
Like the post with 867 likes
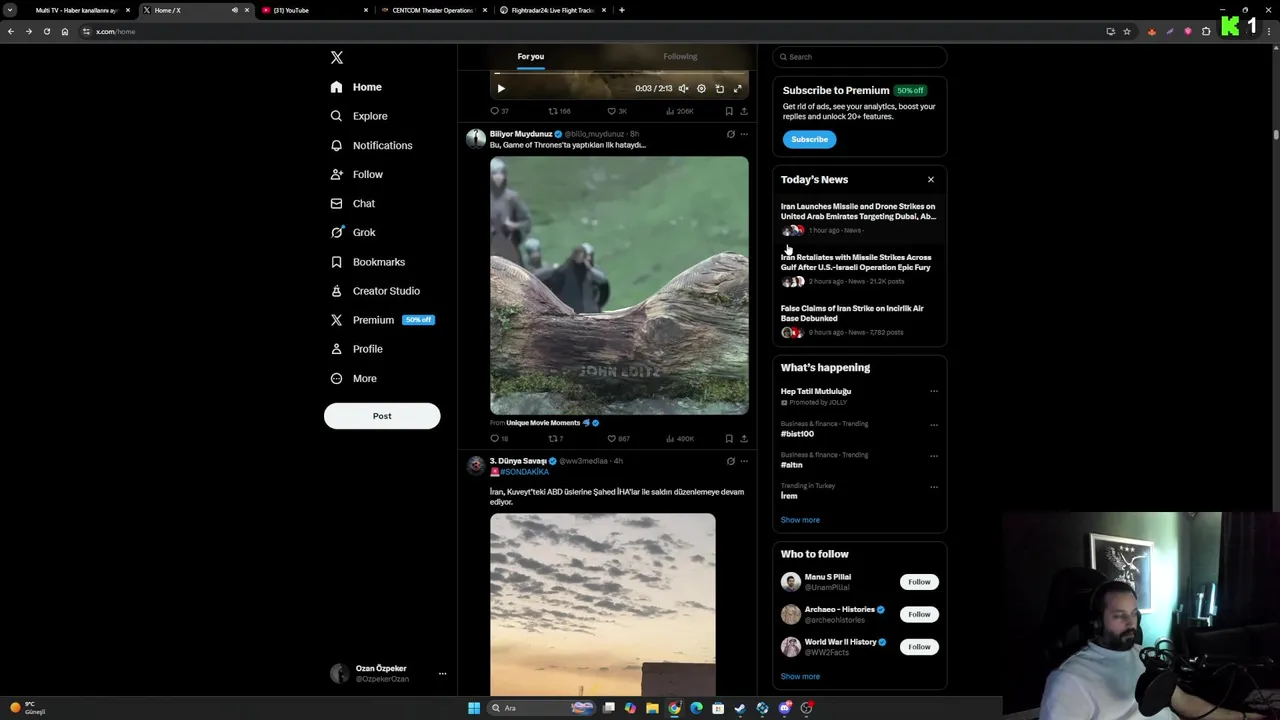617,439
